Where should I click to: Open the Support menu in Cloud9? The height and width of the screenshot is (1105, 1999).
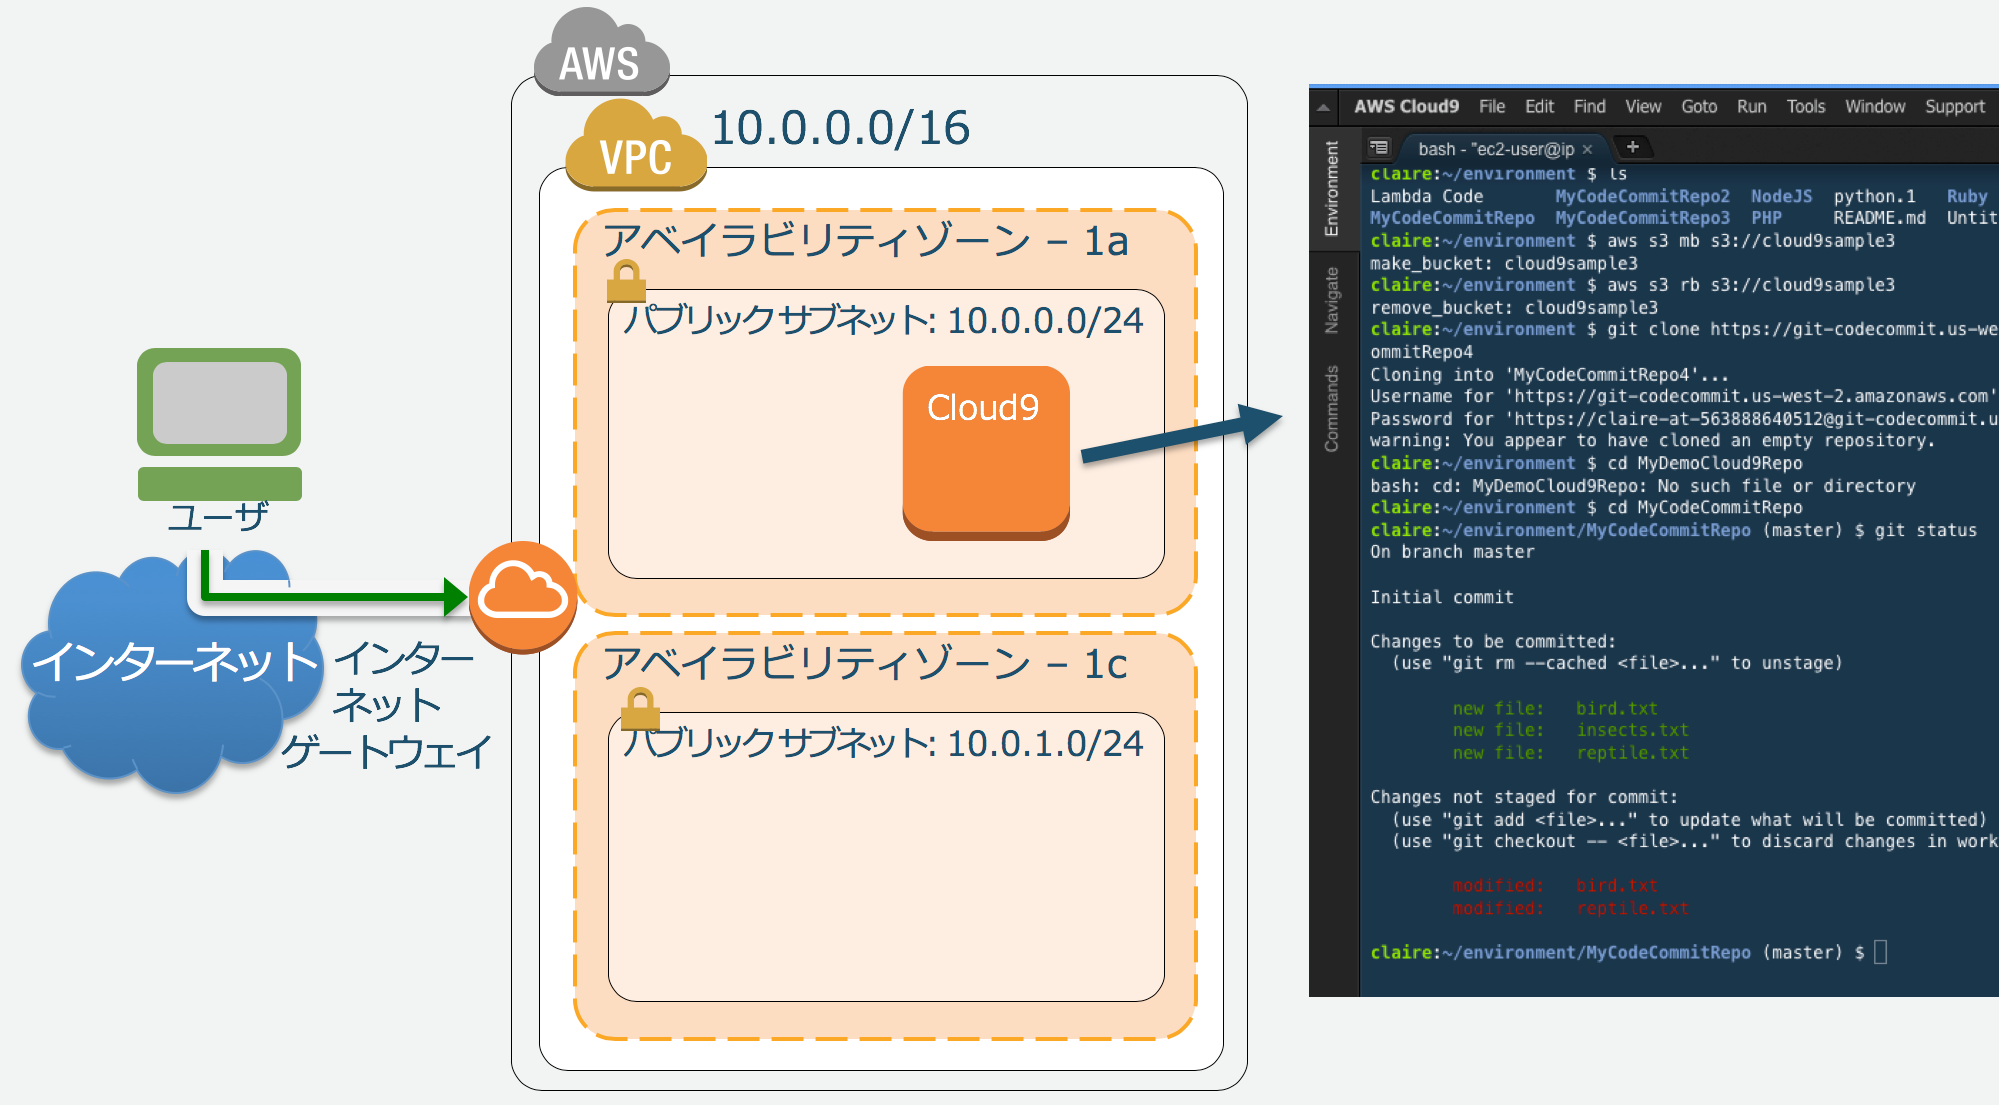point(1955,106)
